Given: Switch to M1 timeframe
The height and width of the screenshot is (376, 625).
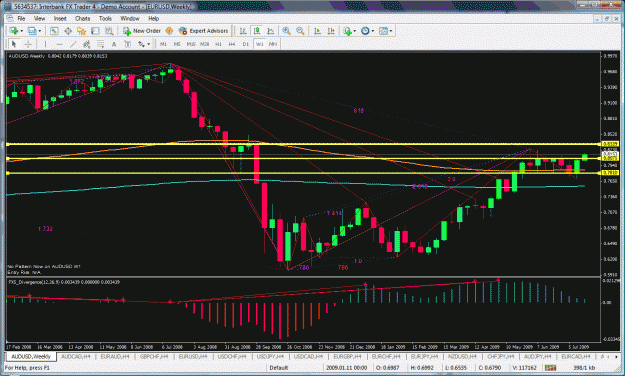Looking at the screenshot, I should pyautogui.click(x=163, y=44).
